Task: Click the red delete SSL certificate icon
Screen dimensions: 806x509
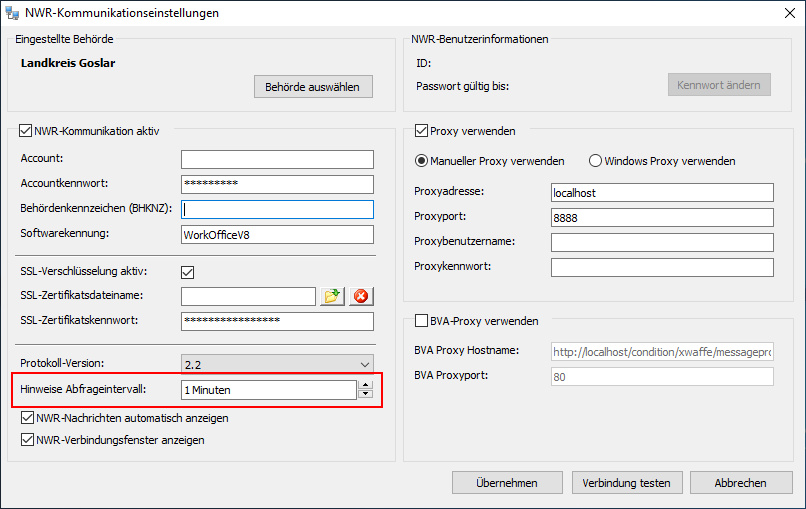Action: 361,296
